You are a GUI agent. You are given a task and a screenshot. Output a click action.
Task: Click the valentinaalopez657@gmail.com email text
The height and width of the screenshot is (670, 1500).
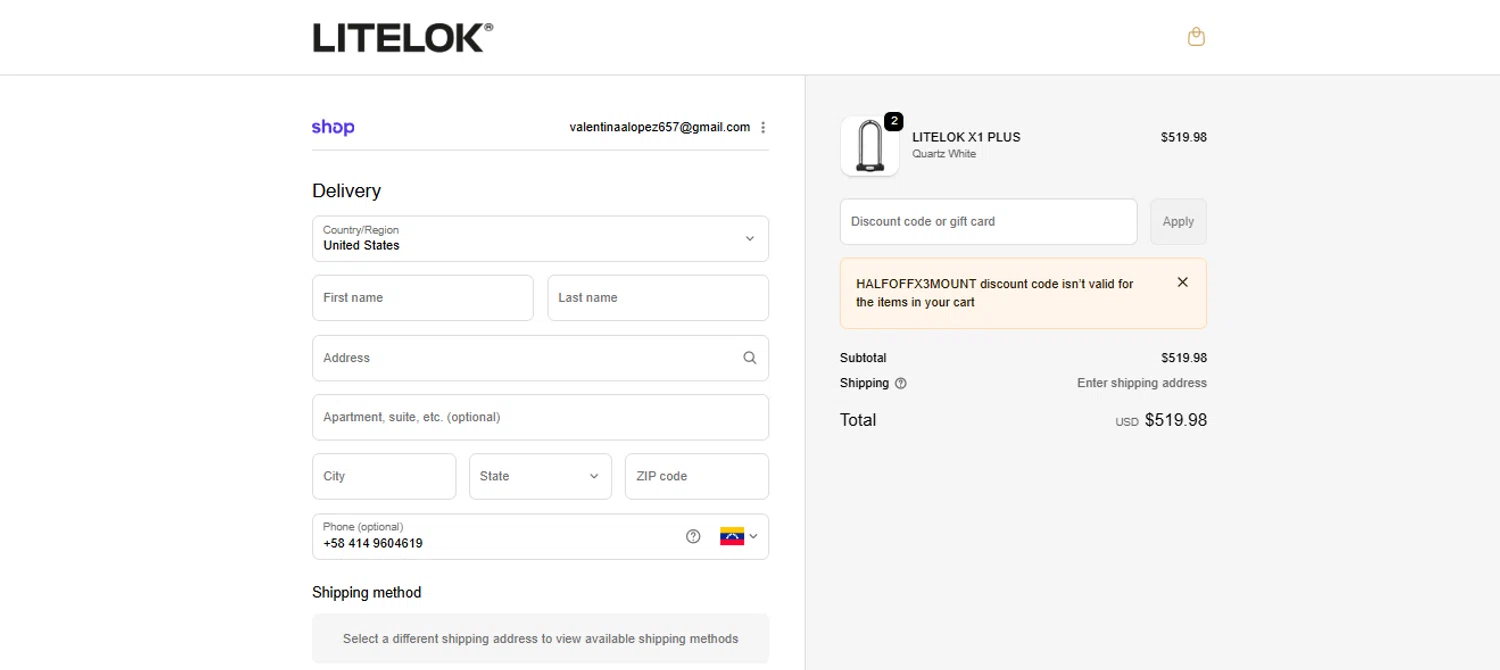click(x=660, y=127)
